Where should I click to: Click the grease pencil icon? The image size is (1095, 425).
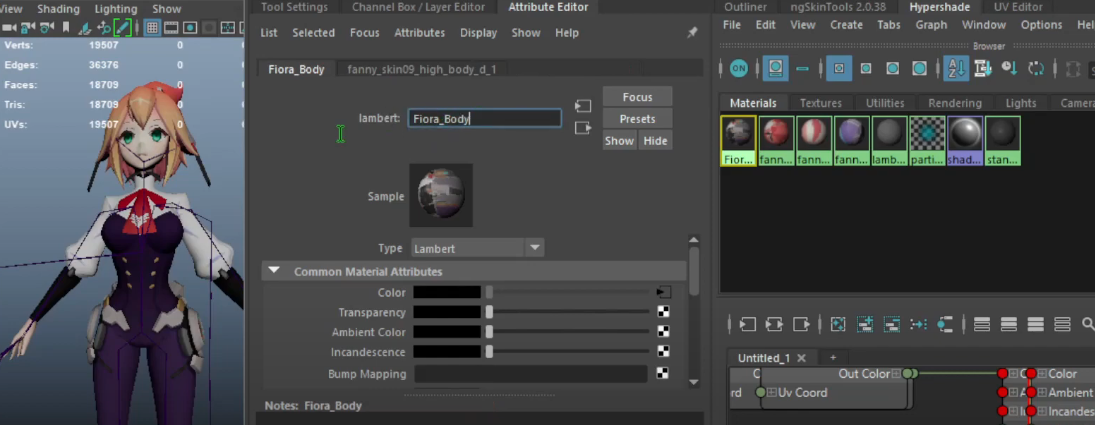[123, 28]
